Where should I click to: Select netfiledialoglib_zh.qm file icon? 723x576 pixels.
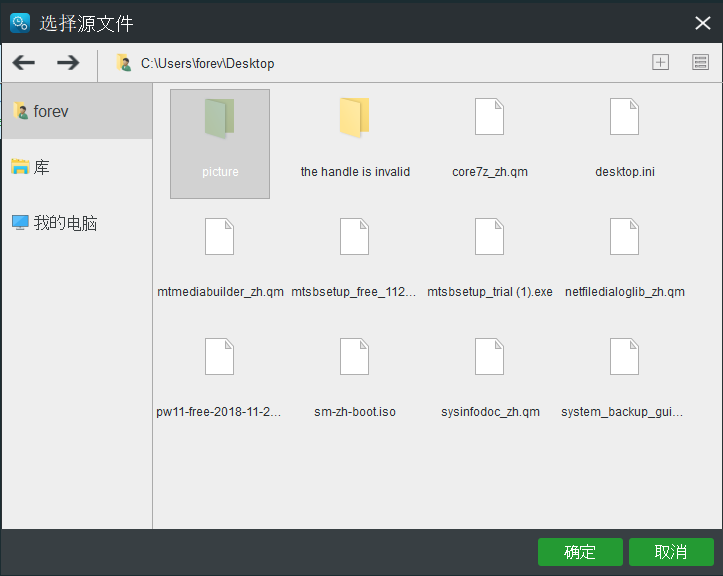coord(624,237)
